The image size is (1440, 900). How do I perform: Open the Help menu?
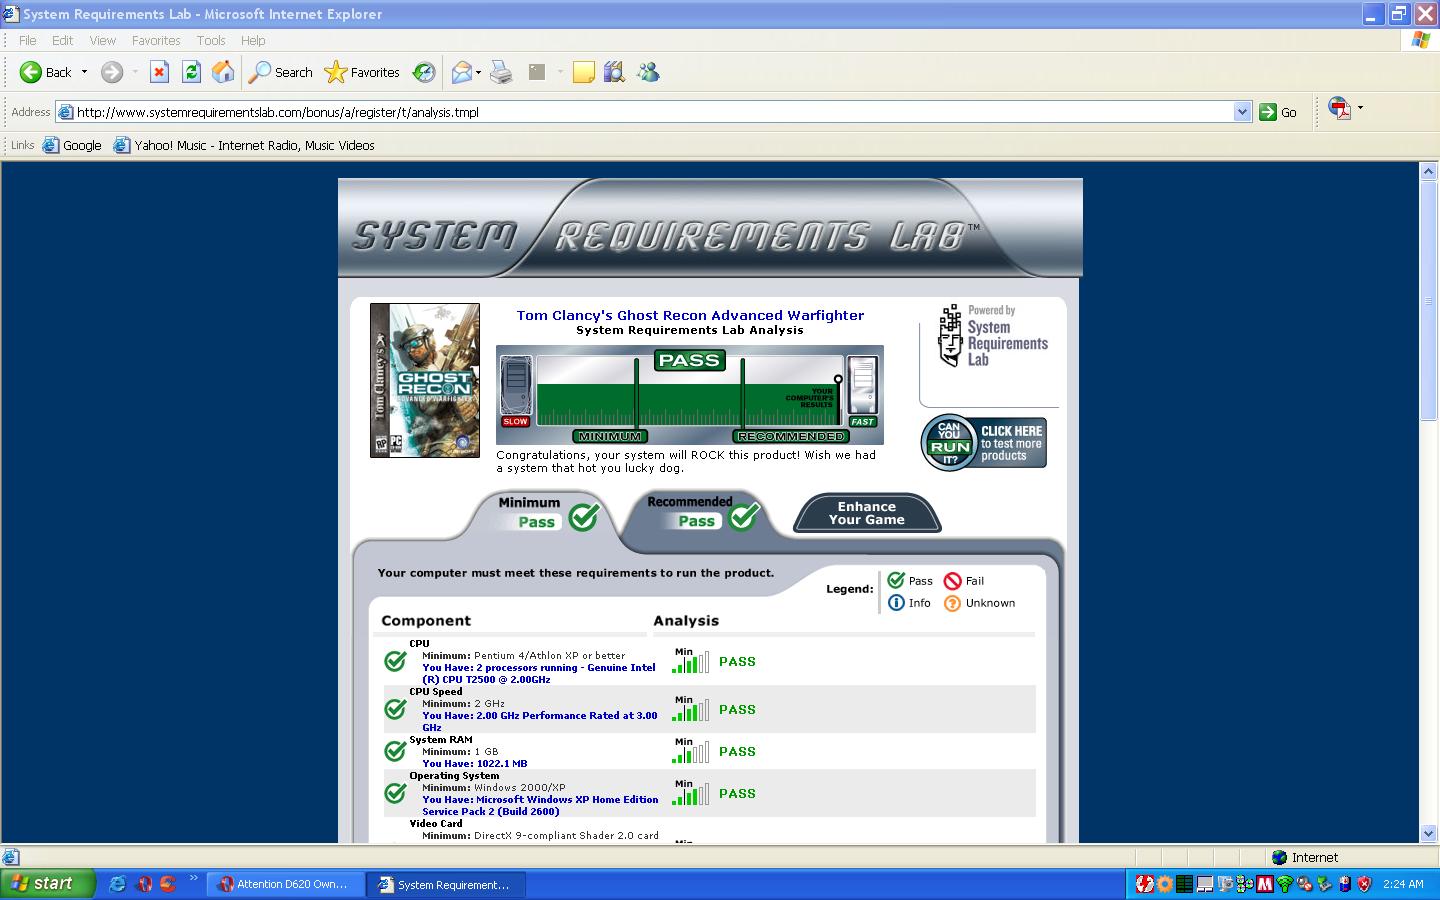(x=253, y=40)
